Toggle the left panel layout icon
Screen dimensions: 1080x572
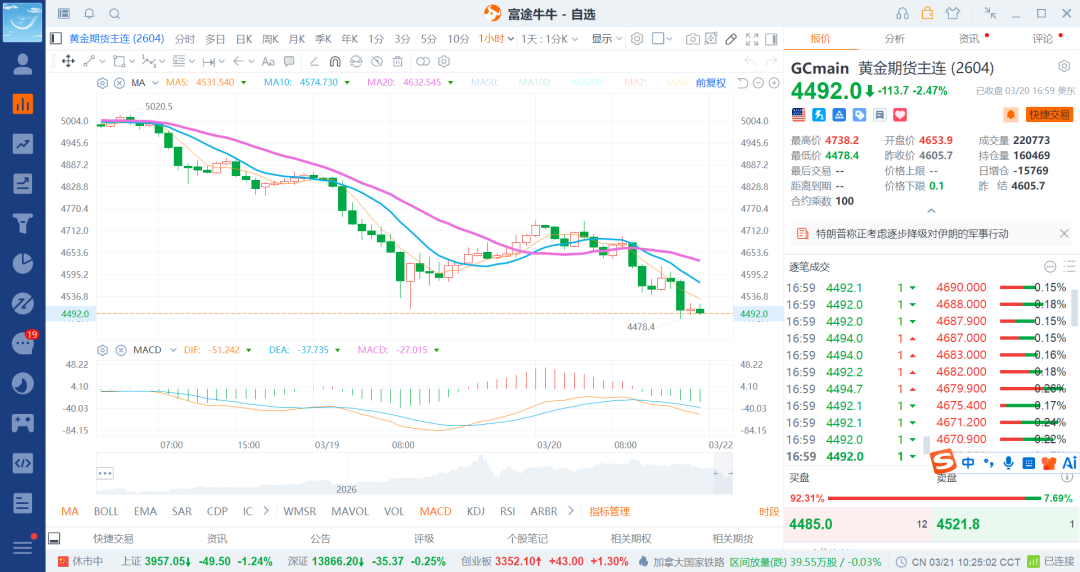56,39
